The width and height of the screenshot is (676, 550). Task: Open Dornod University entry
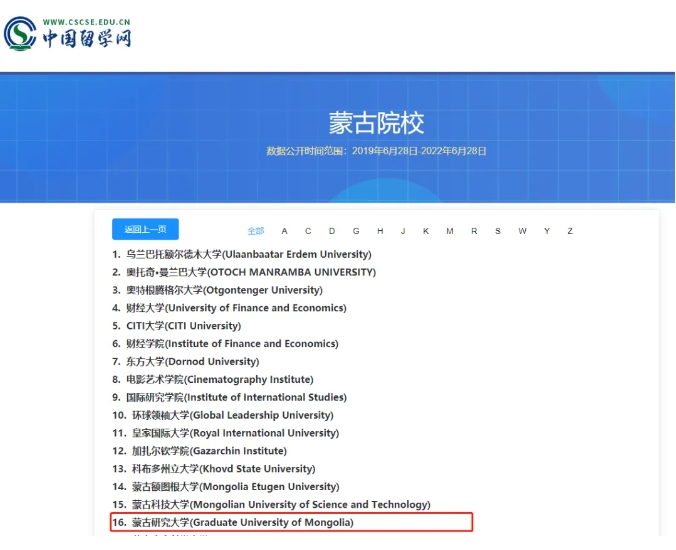pyautogui.click(x=186, y=362)
